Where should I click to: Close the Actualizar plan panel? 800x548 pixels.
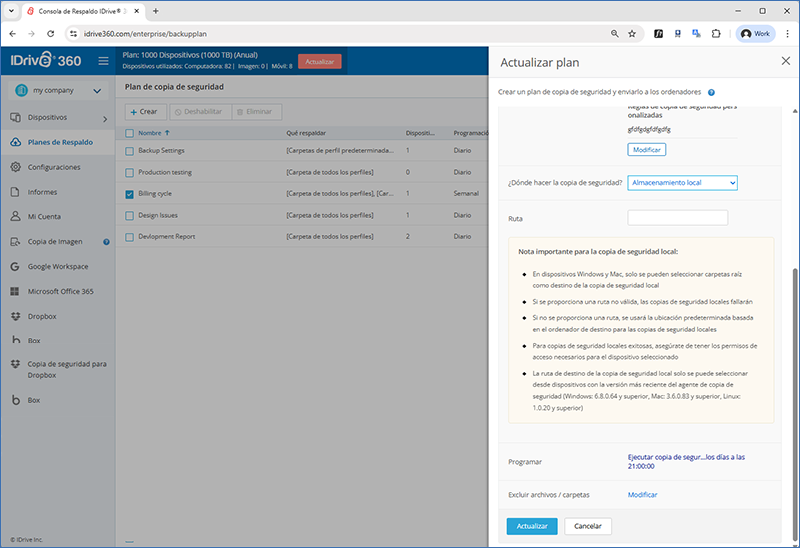tap(785, 61)
